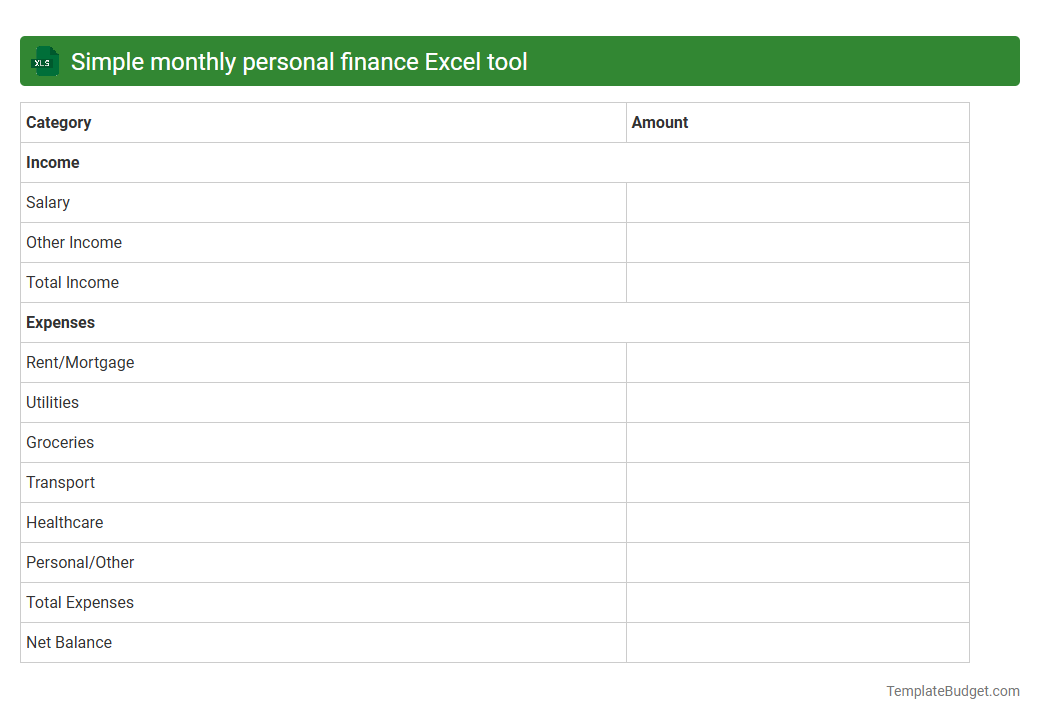Image resolution: width=1040 pixels, height=720 pixels.
Task: Select the Utilities category row
Action: (x=51, y=402)
